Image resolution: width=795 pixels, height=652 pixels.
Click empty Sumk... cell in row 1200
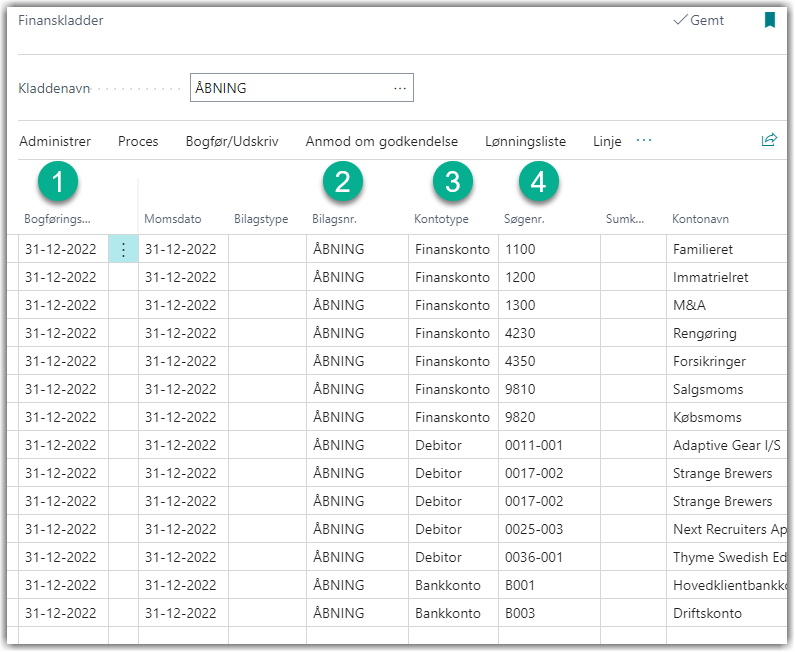point(633,277)
